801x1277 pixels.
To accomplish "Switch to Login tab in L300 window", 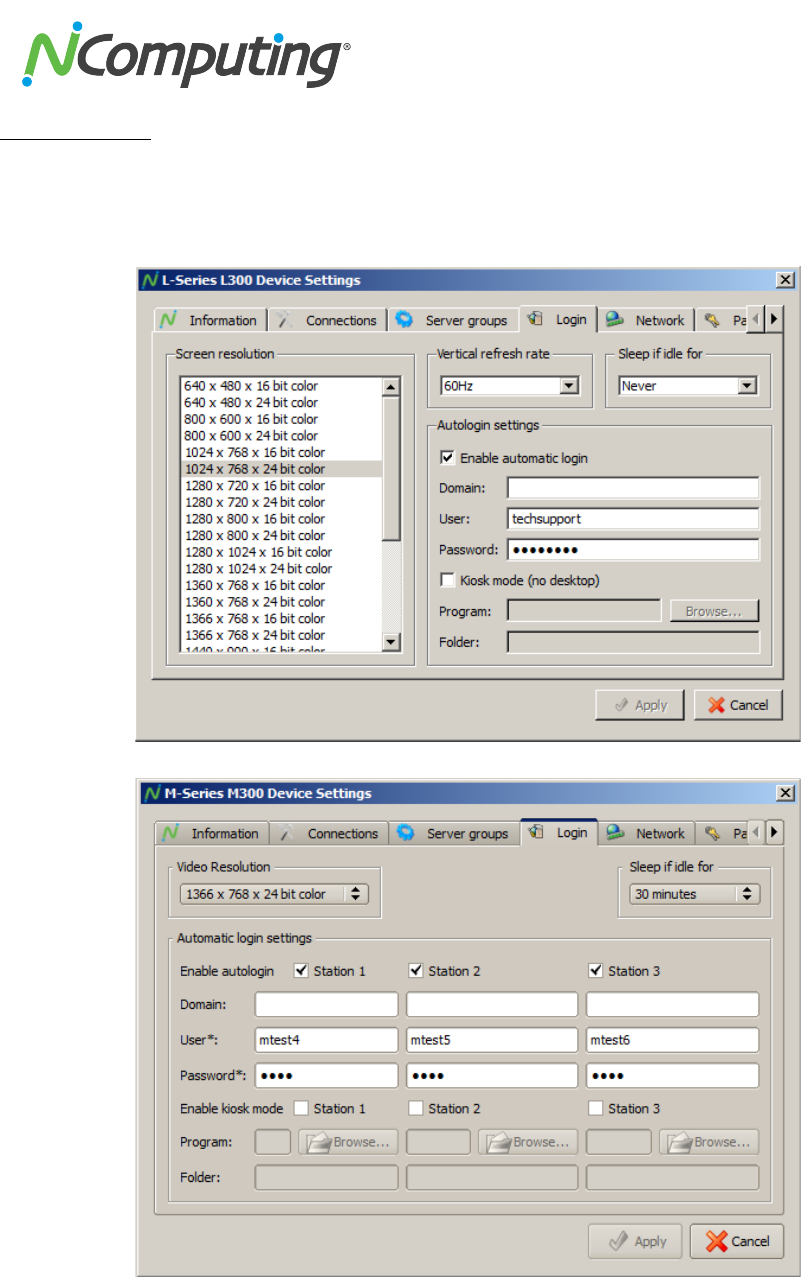I will tap(558, 319).
